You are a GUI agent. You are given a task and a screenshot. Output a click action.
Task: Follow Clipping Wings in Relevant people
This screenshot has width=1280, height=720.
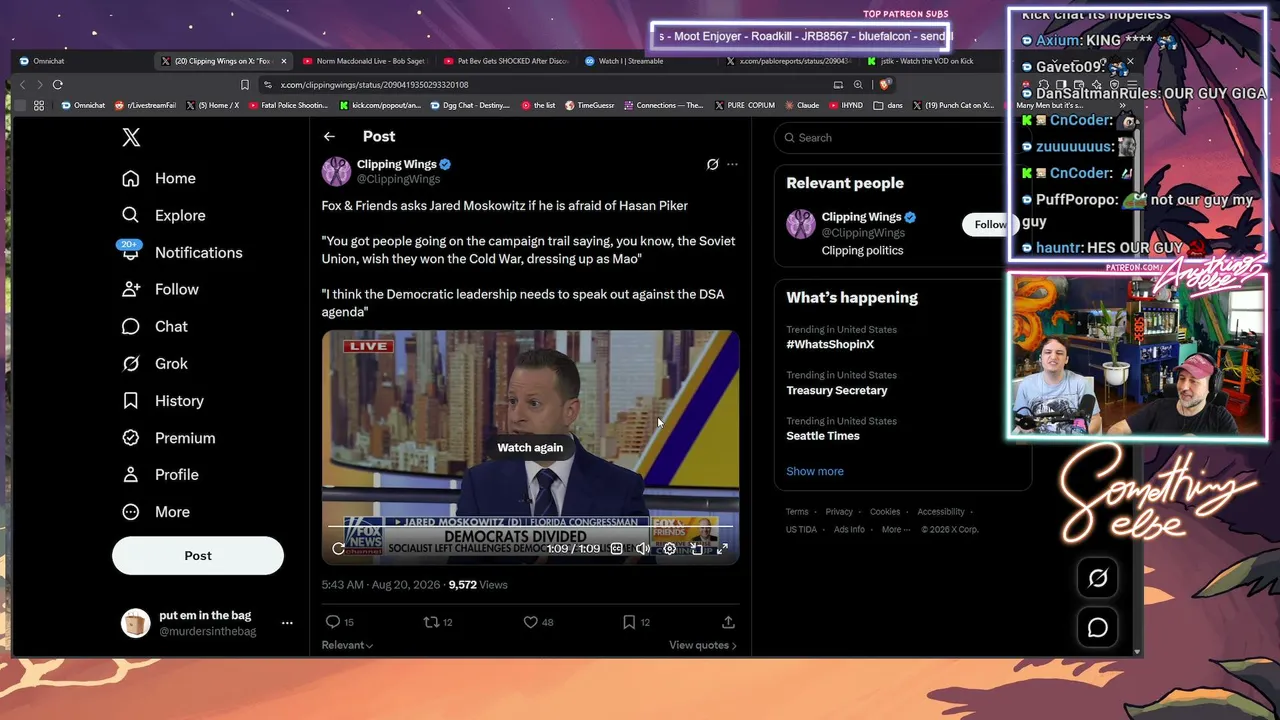(x=989, y=224)
